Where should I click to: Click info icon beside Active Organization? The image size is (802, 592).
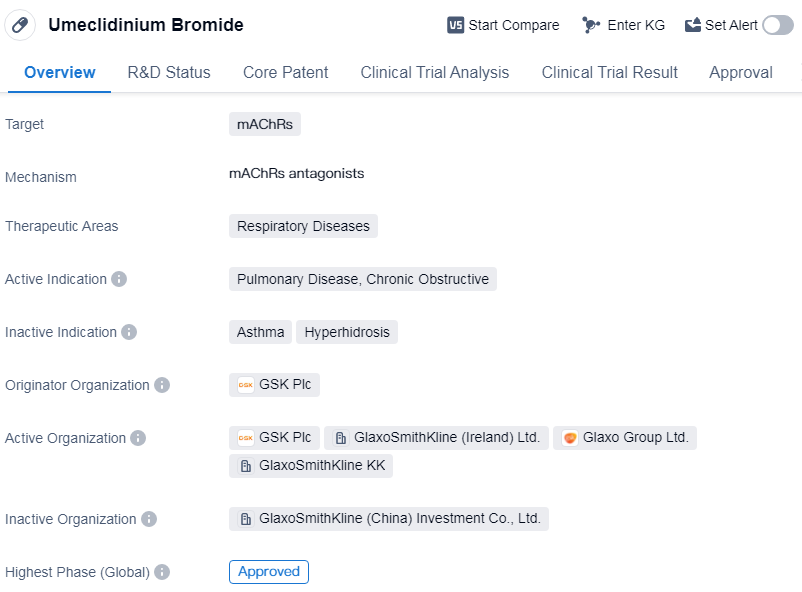point(138,438)
